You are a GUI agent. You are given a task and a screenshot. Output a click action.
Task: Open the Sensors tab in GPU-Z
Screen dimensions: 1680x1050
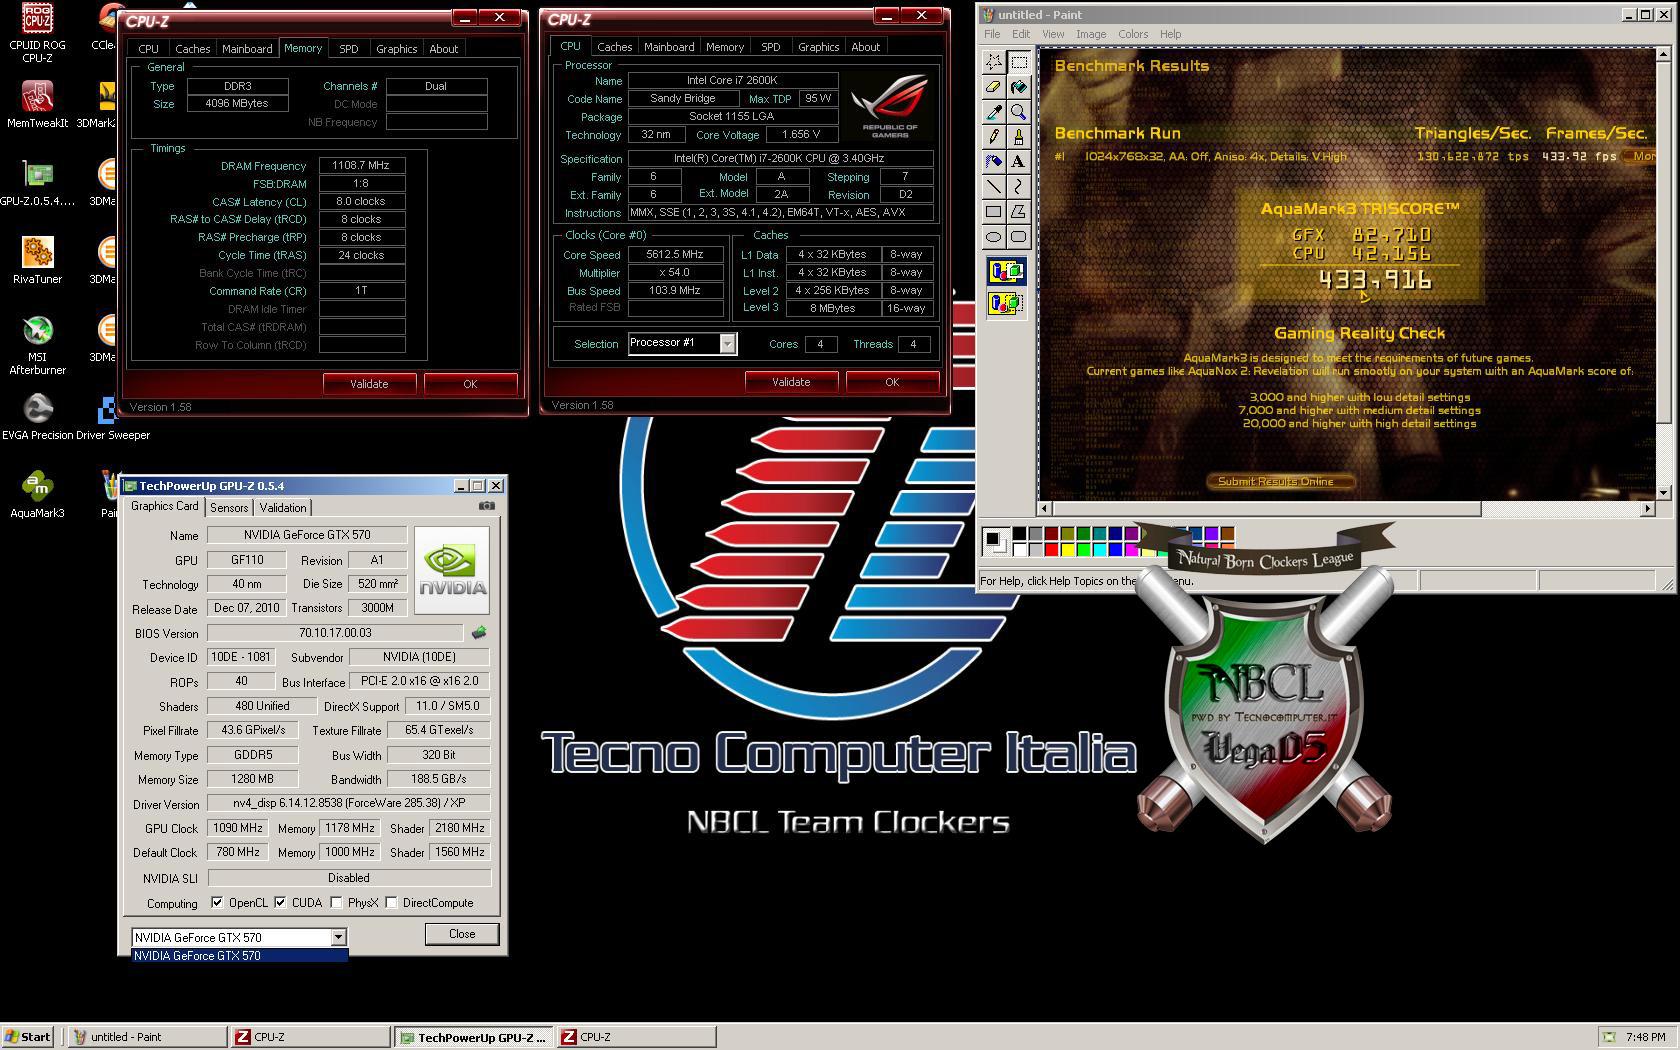pyautogui.click(x=229, y=508)
